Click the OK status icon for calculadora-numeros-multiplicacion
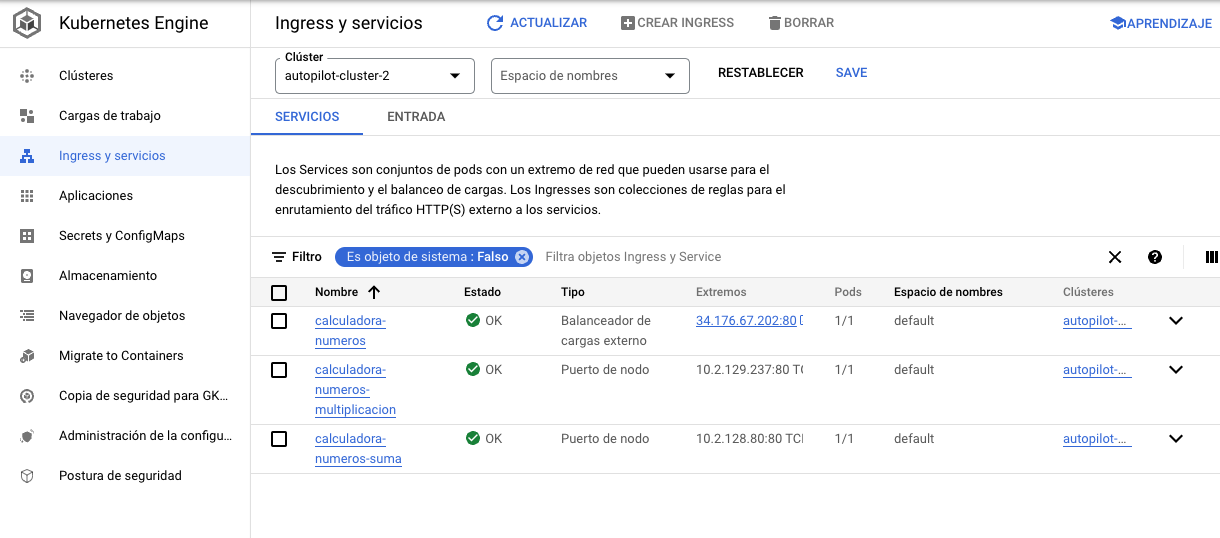Viewport: 1220px width, 538px height. click(473, 369)
